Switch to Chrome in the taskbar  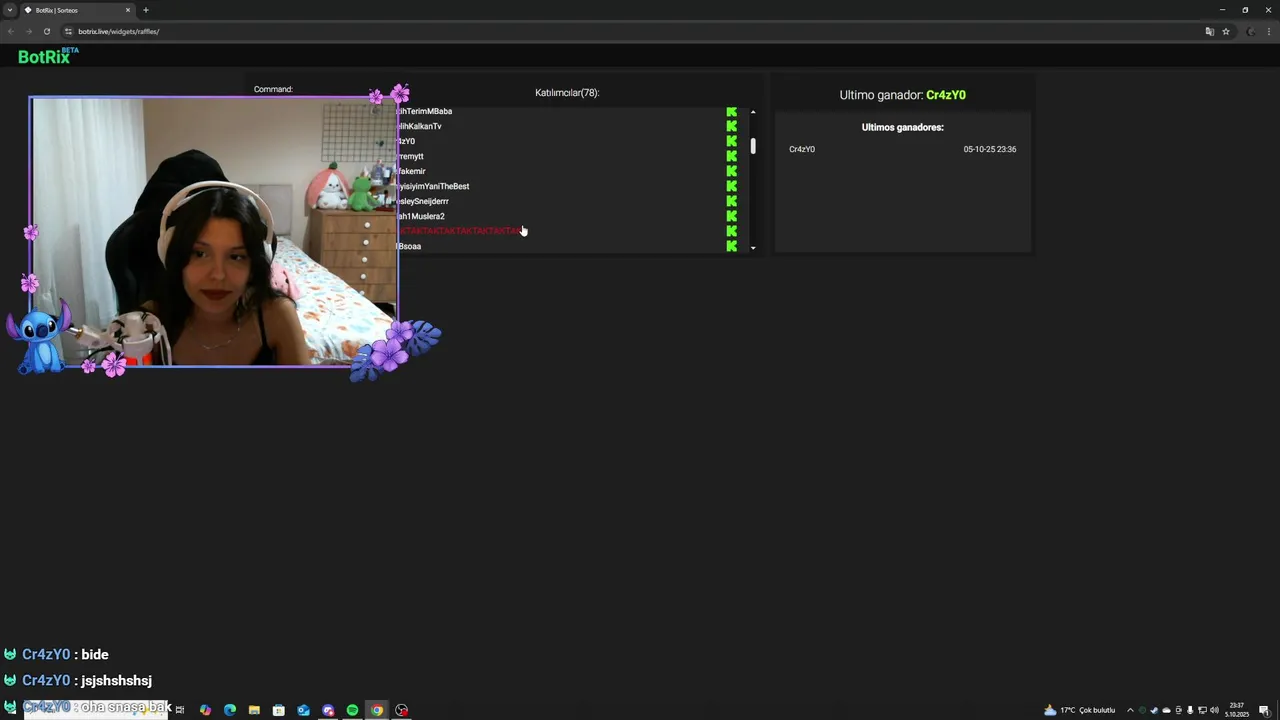[377, 710]
